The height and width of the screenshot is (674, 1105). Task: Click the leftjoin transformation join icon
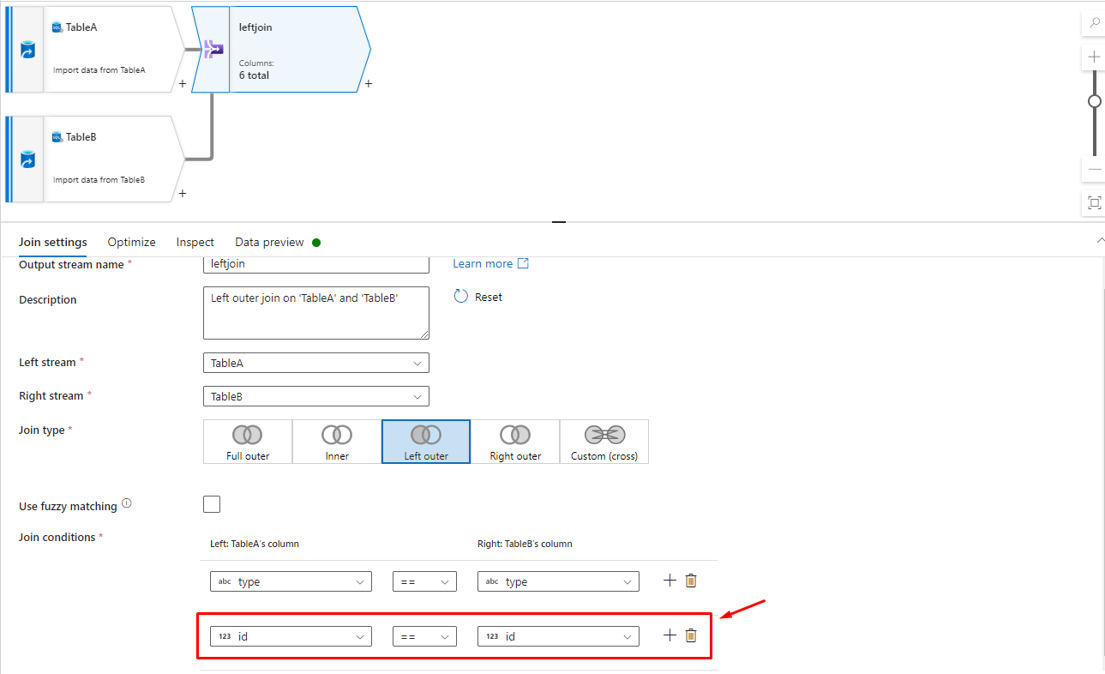click(x=213, y=49)
